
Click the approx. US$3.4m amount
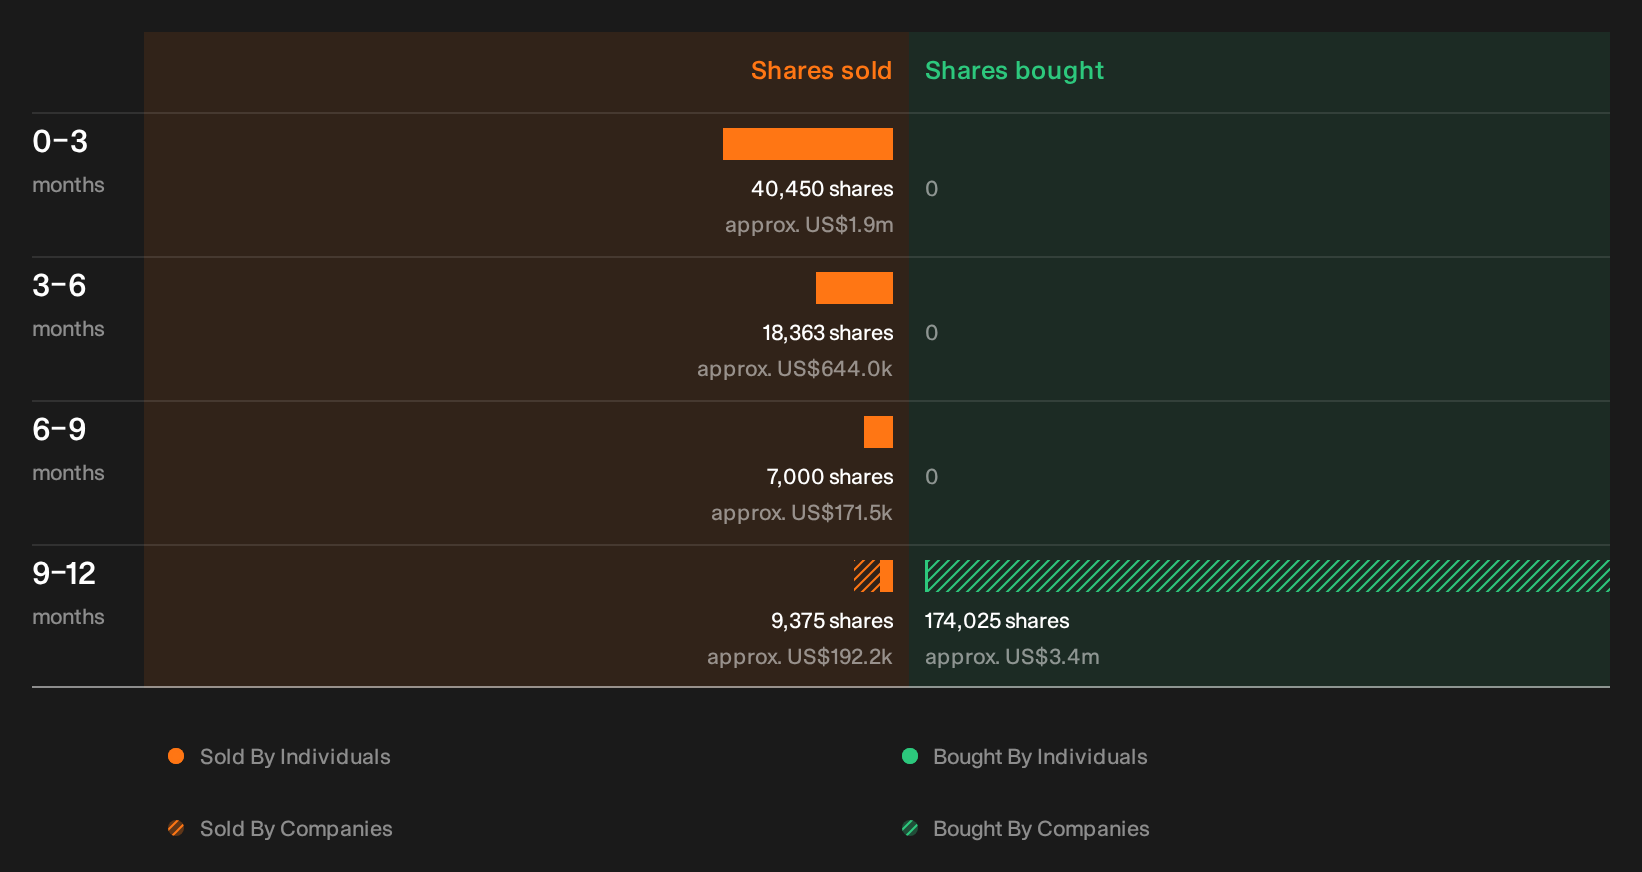[x=1012, y=657]
